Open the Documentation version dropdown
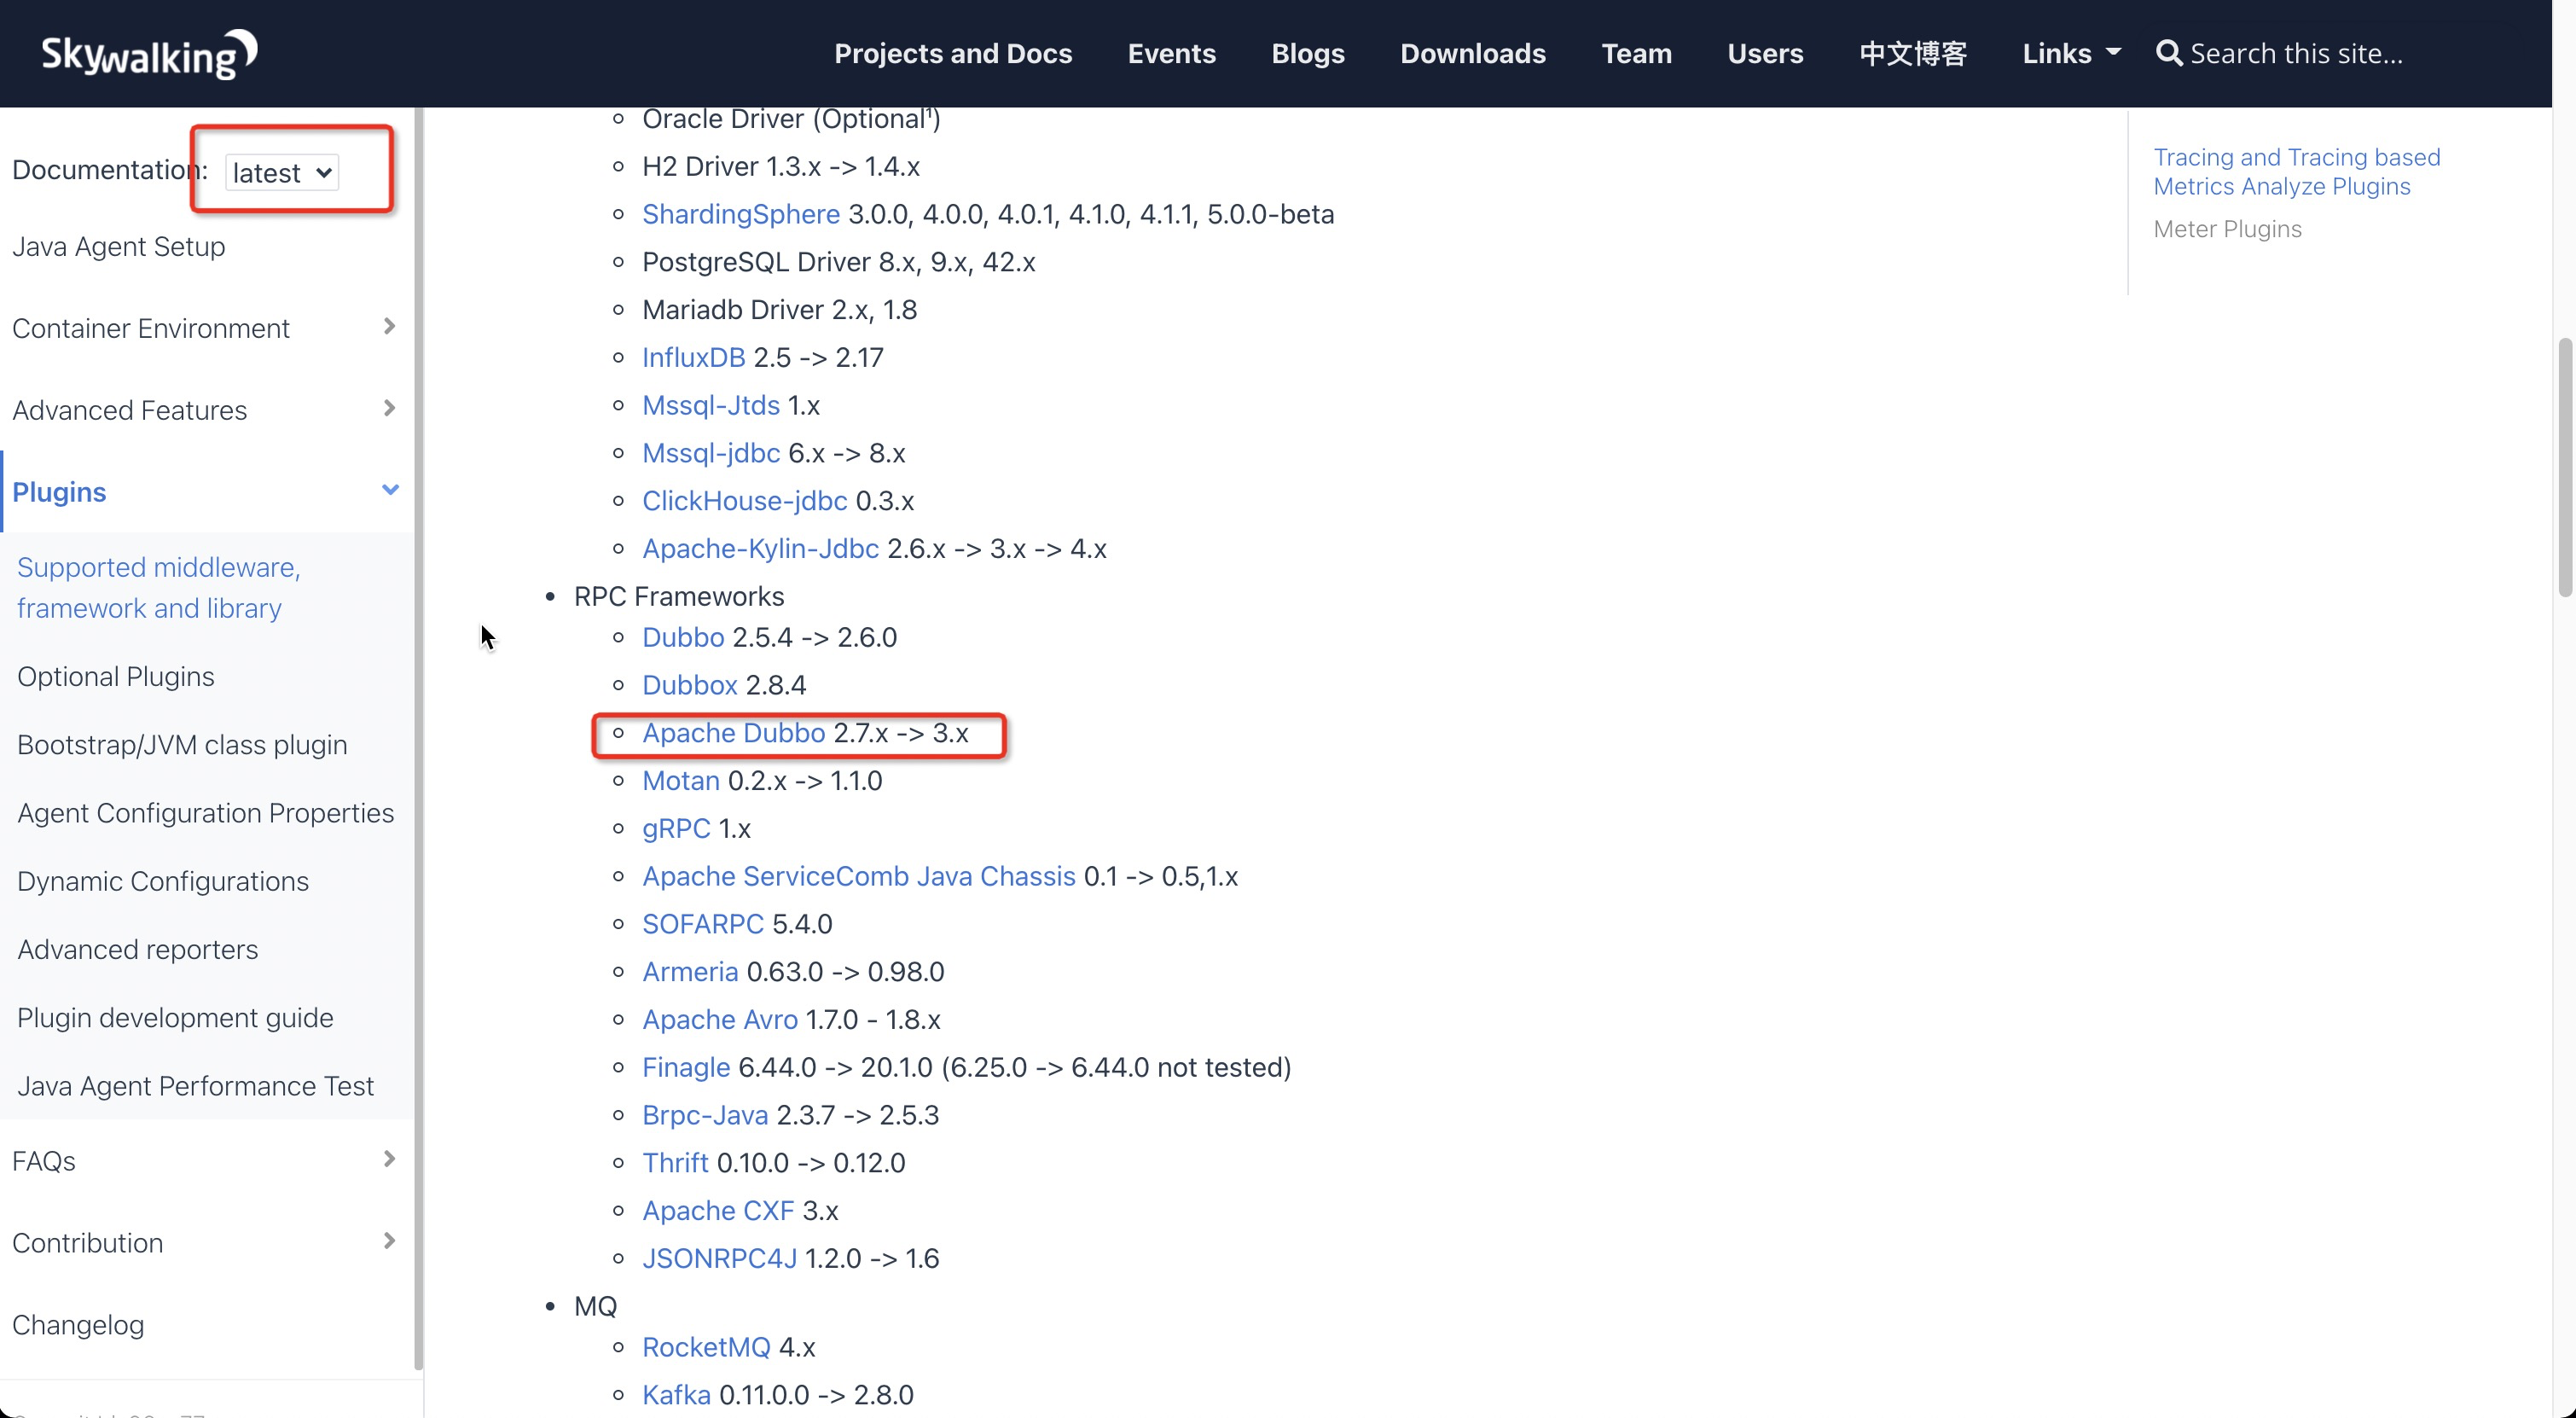Image resolution: width=2576 pixels, height=1418 pixels. point(281,173)
